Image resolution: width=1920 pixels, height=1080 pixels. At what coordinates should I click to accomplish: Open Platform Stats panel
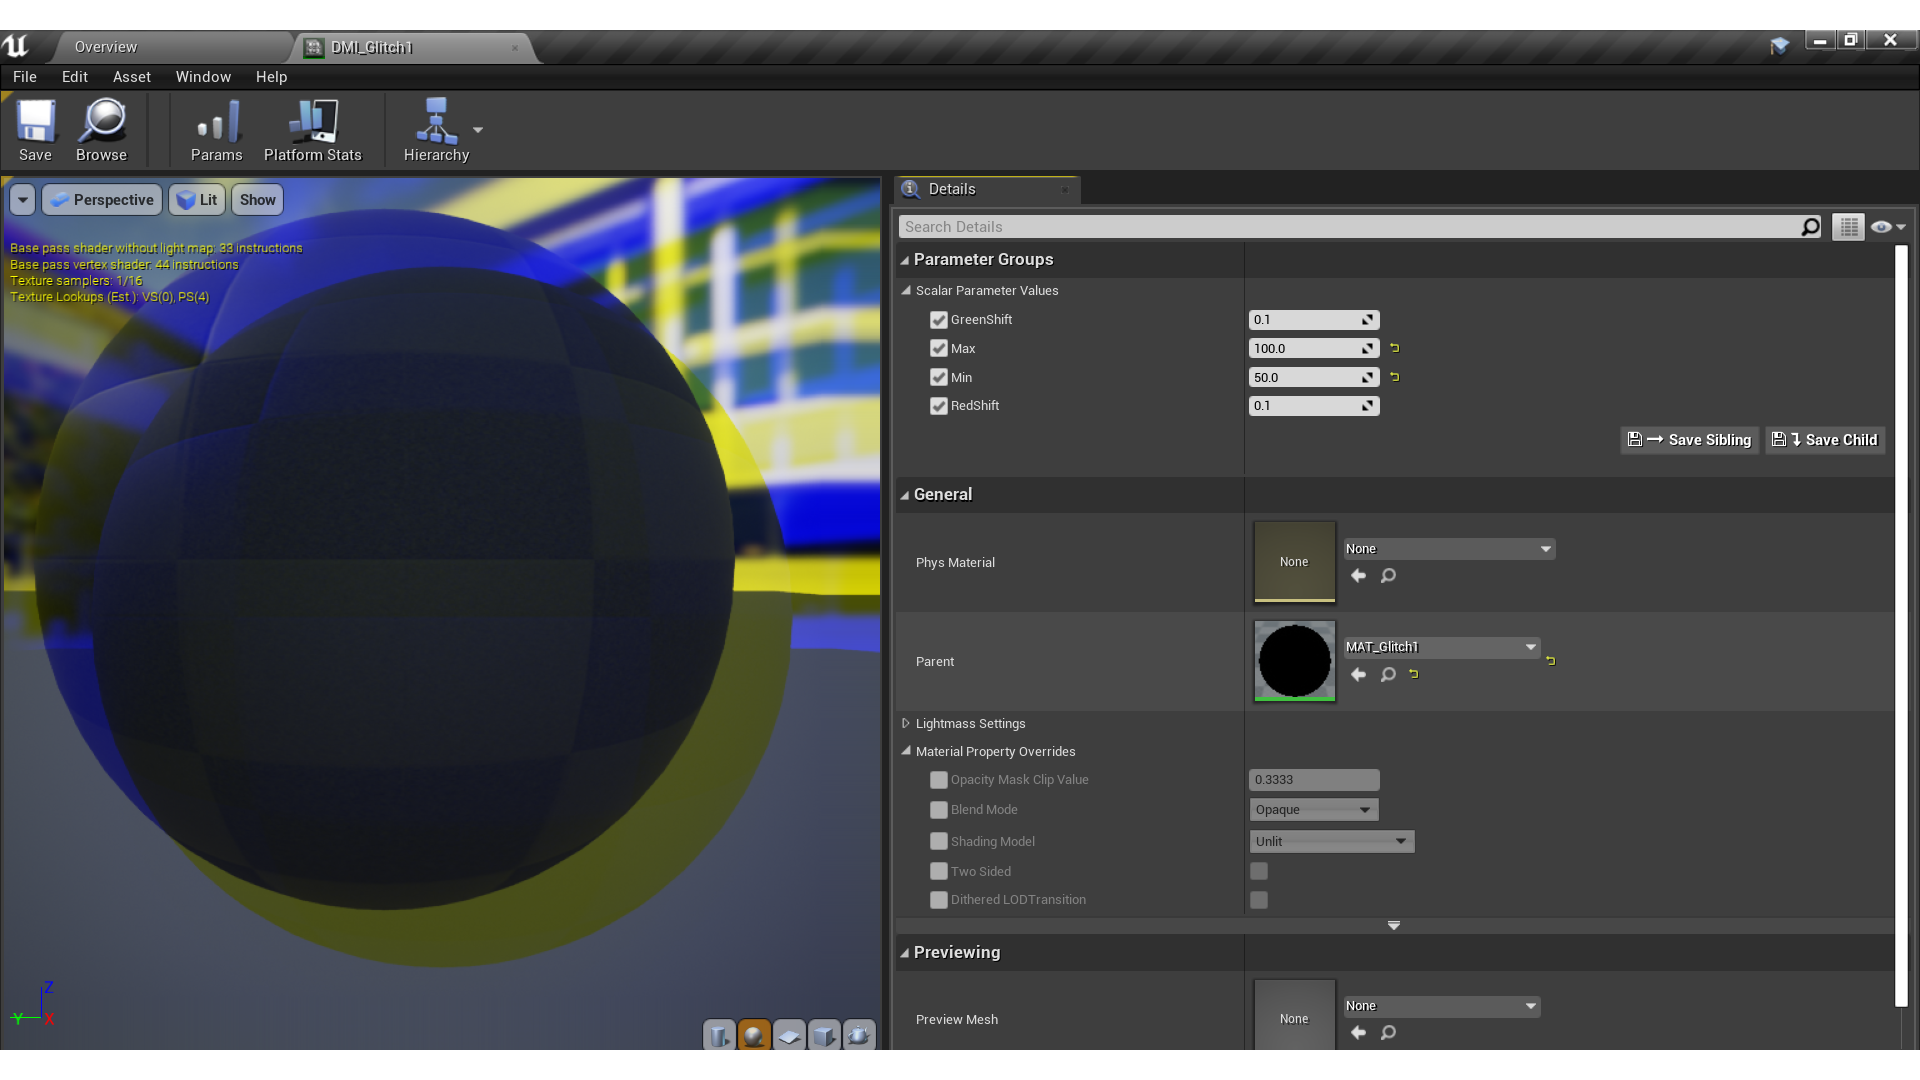[x=313, y=129]
